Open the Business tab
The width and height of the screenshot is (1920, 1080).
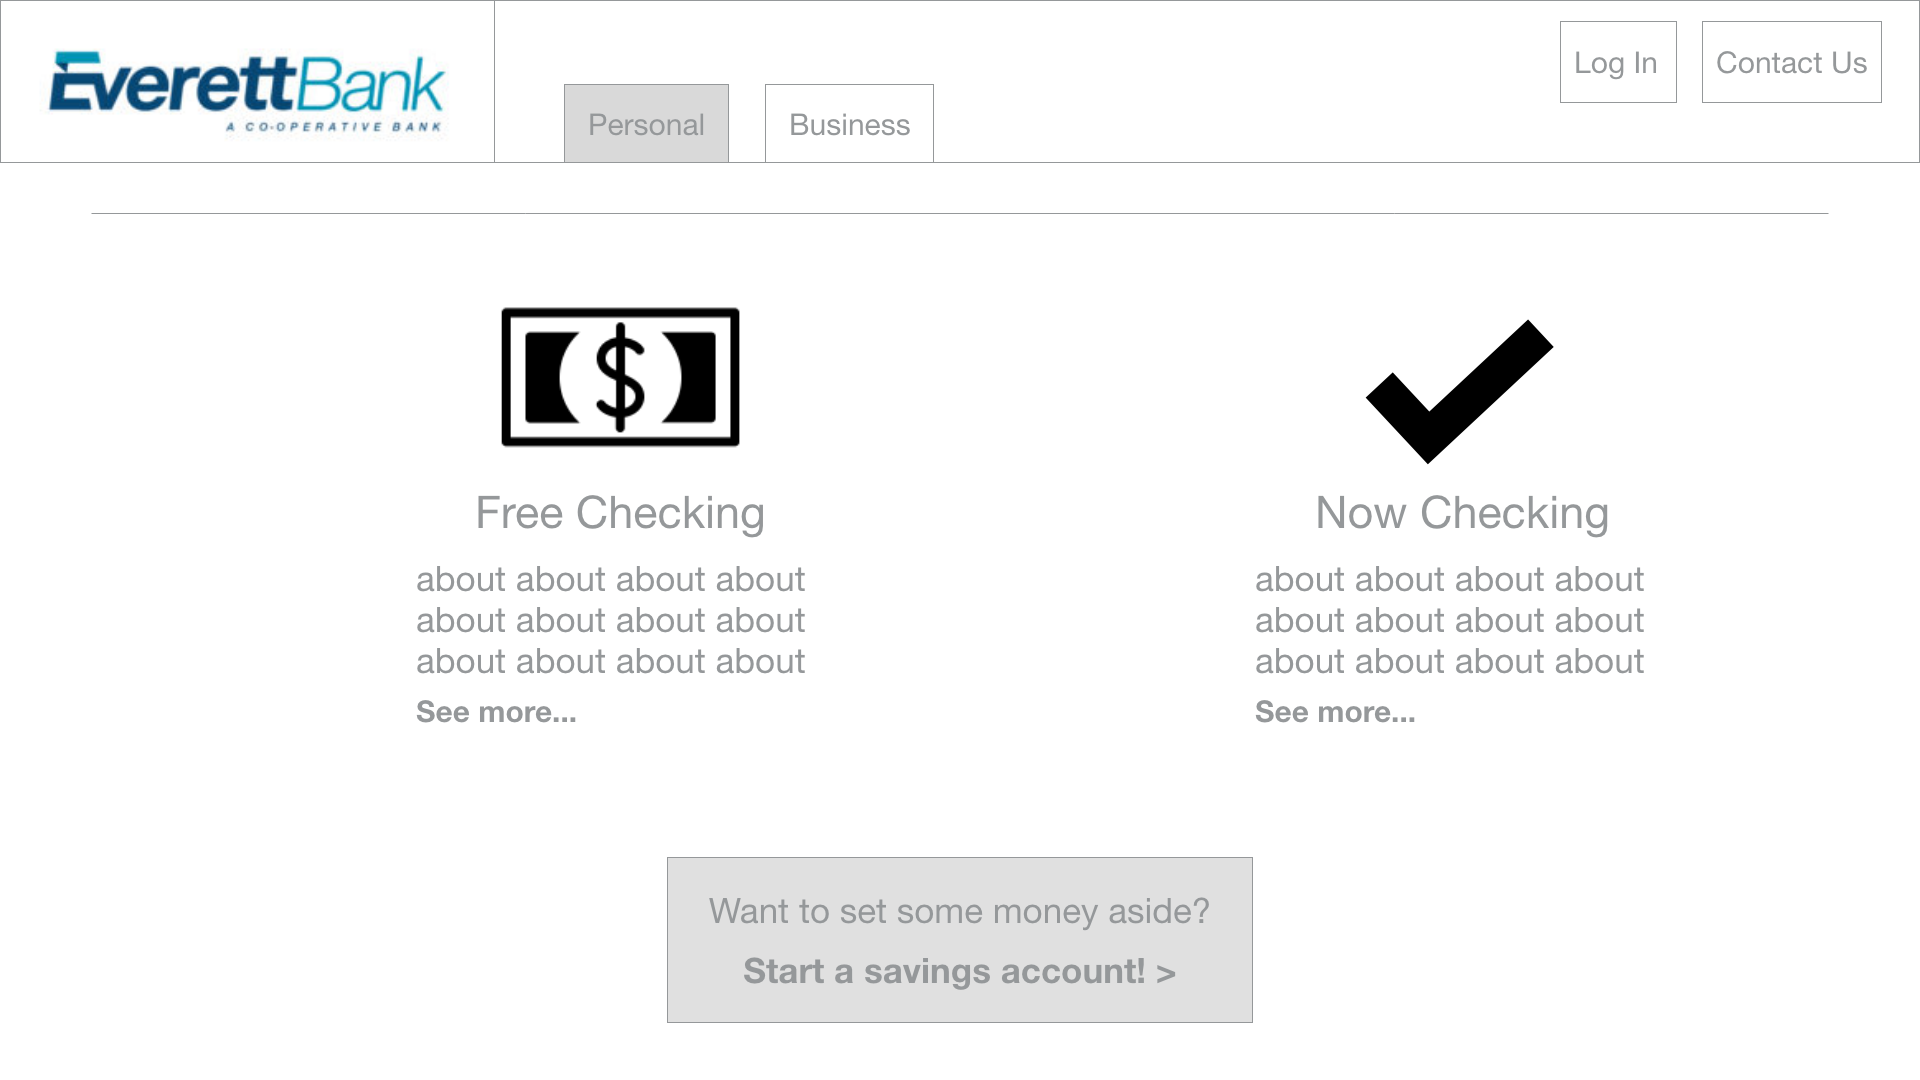pyautogui.click(x=849, y=123)
